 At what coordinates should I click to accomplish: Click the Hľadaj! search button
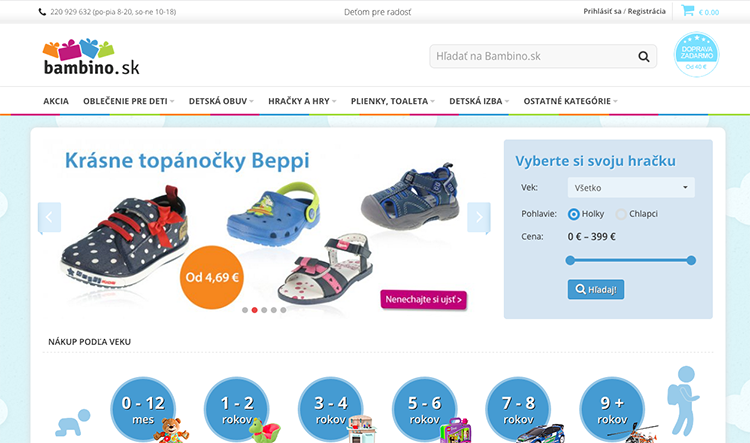[x=596, y=289]
